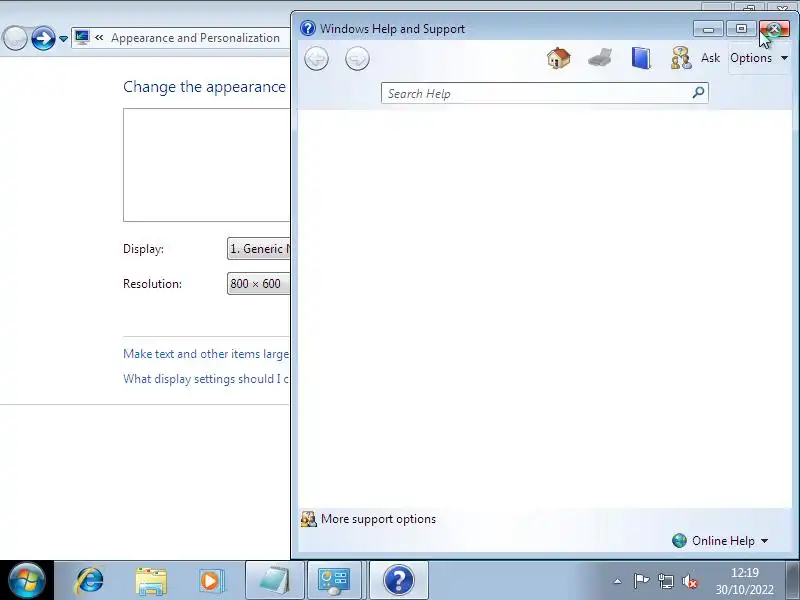
Task: Switch to the Notepad taskbar window
Action: pyautogui.click(x=274, y=581)
